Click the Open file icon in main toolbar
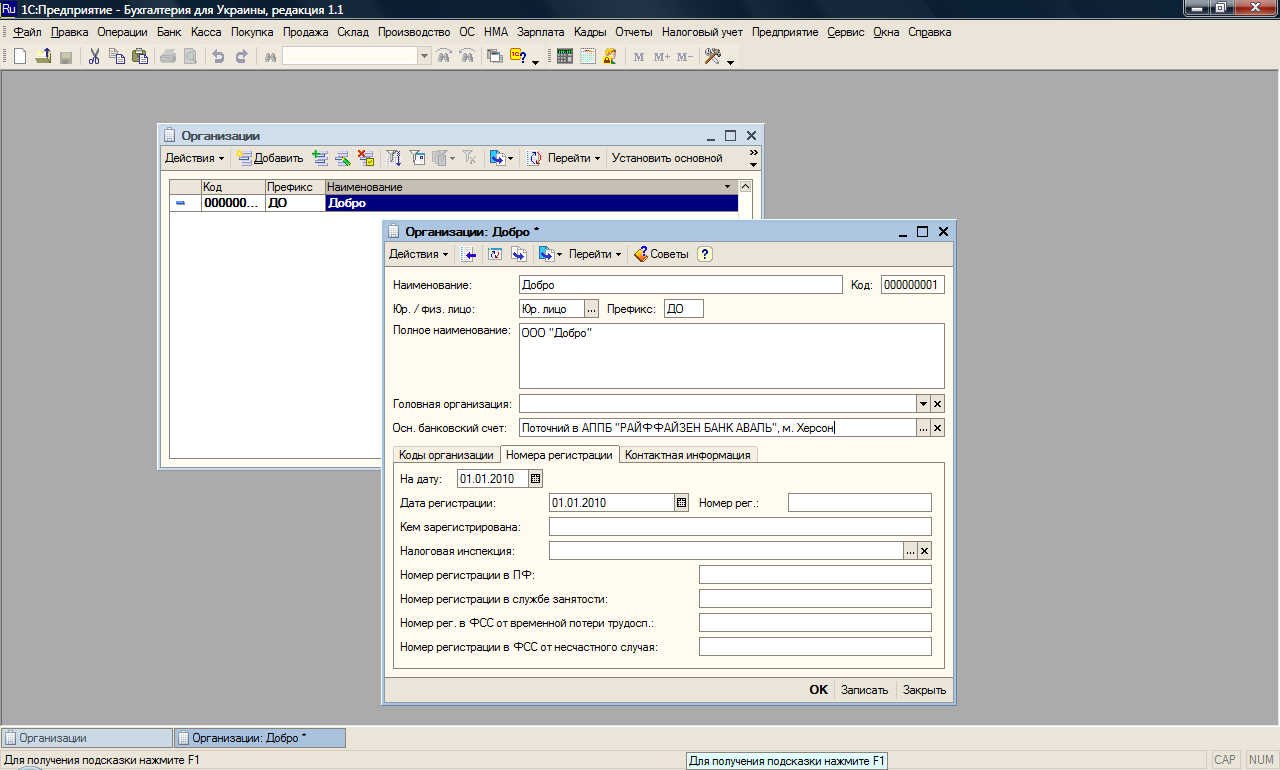 (x=43, y=57)
